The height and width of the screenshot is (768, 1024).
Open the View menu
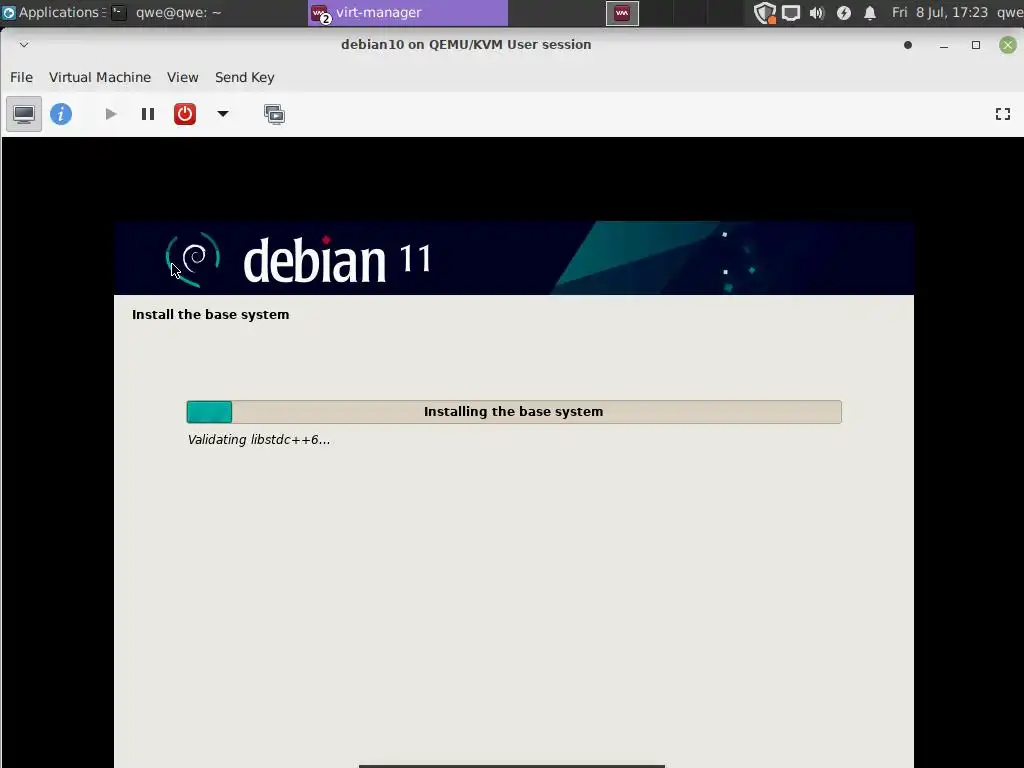coord(182,77)
